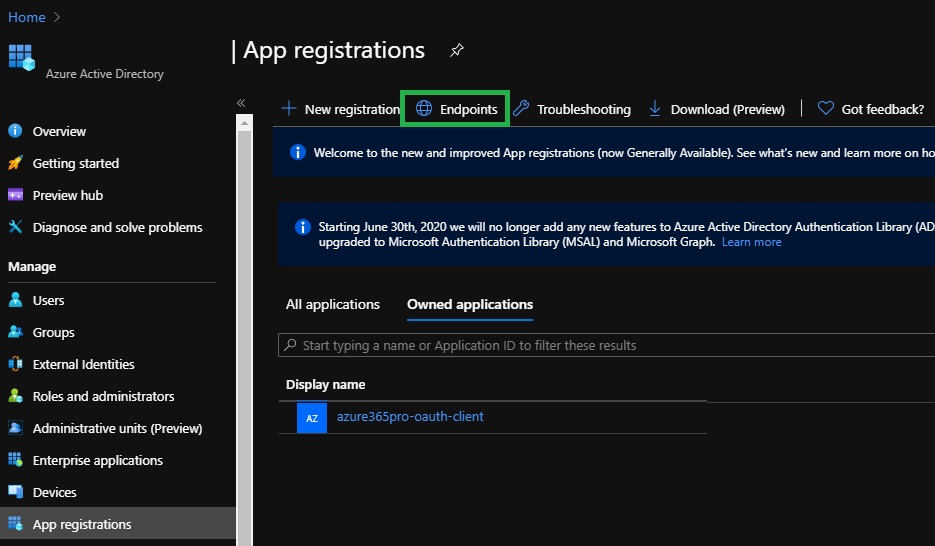The width and height of the screenshot is (935, 546).
Task: Switch to the Owned applications tab
Action: pos(470,305)
